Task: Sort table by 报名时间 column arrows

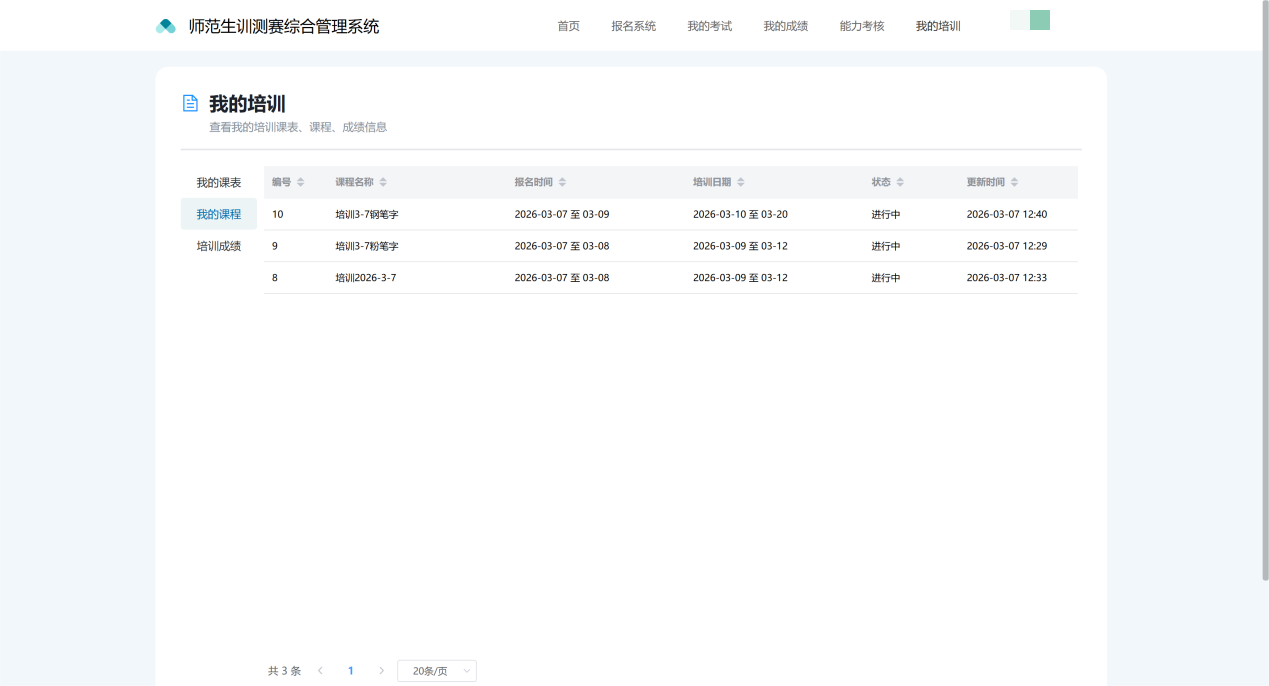Action: coord(562,182)
